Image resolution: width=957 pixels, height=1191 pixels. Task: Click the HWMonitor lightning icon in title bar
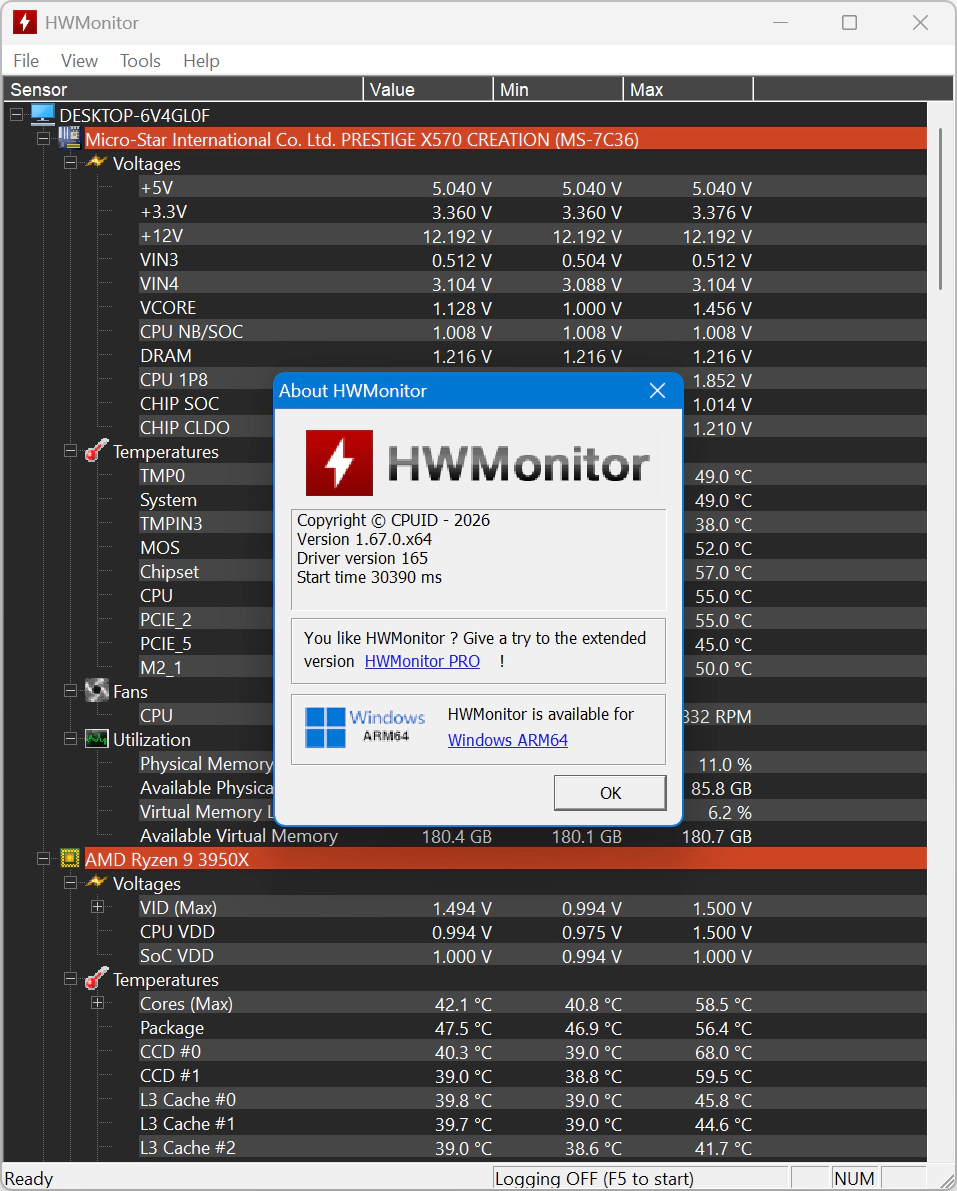[x=25, y=22]
